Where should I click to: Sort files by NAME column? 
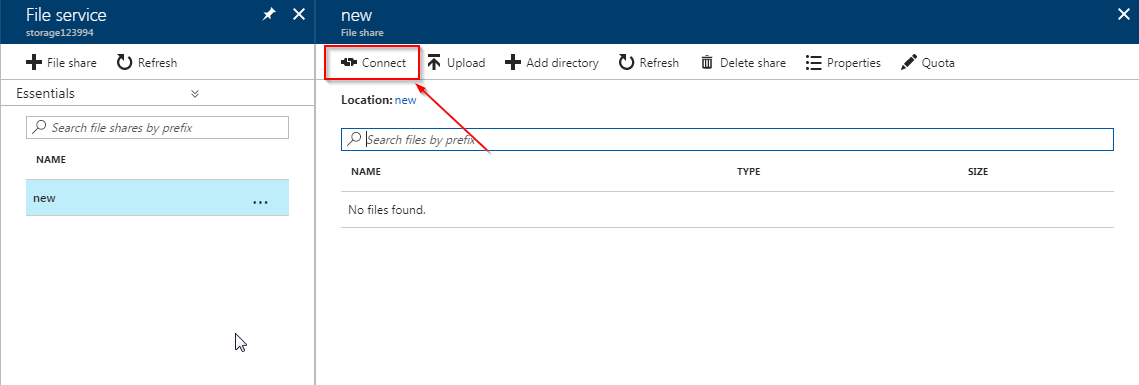tap(366, 172)
